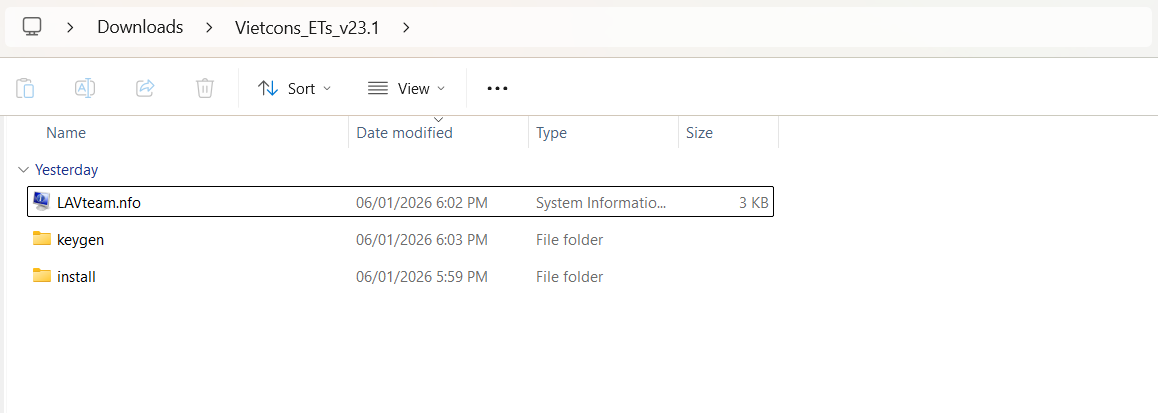Navigate to Downloads in the breadcrumb
The image size is (1158, 413).
[140, 27]
